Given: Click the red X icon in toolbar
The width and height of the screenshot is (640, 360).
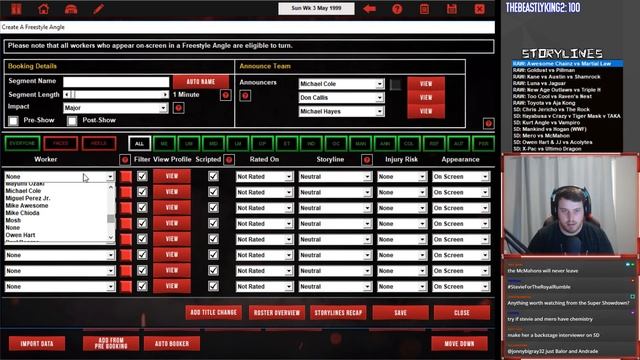Looking at the screenshot, I should pos(480,9).
